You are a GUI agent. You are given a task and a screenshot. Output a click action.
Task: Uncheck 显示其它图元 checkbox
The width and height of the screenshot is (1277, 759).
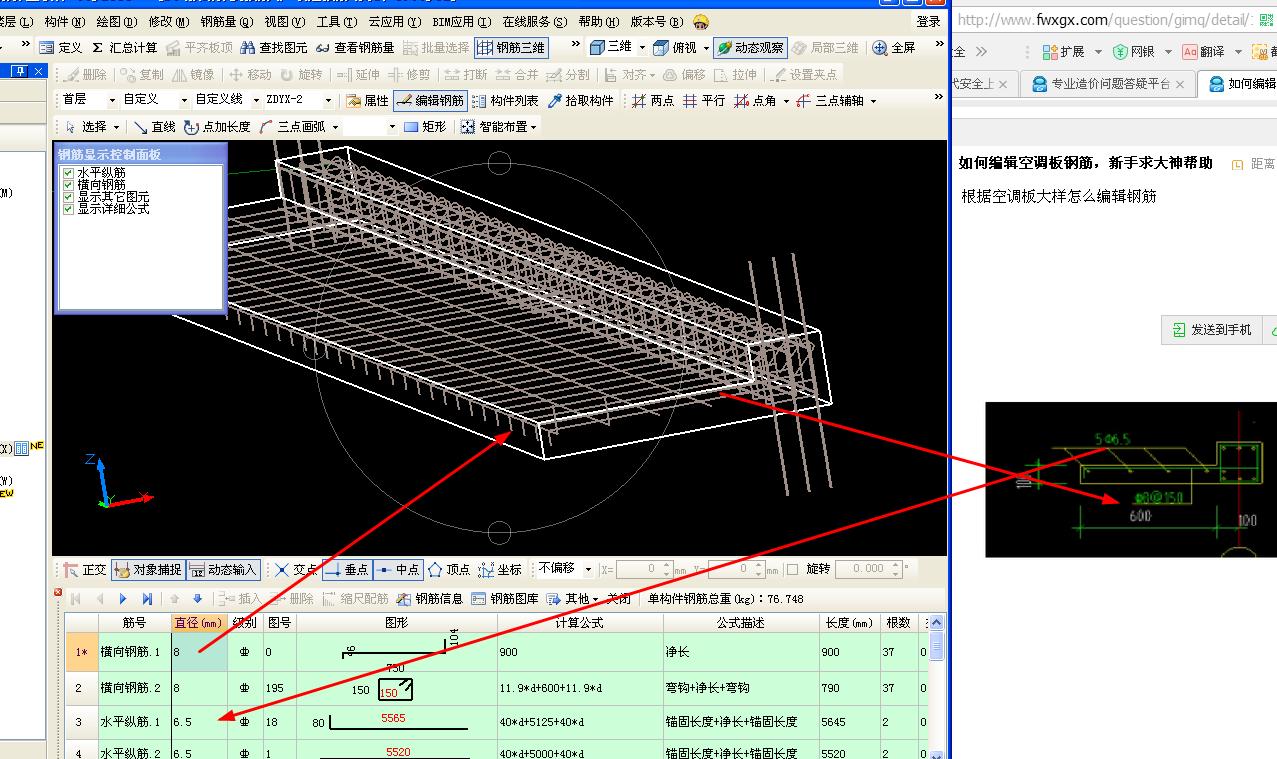click(68, 197)
